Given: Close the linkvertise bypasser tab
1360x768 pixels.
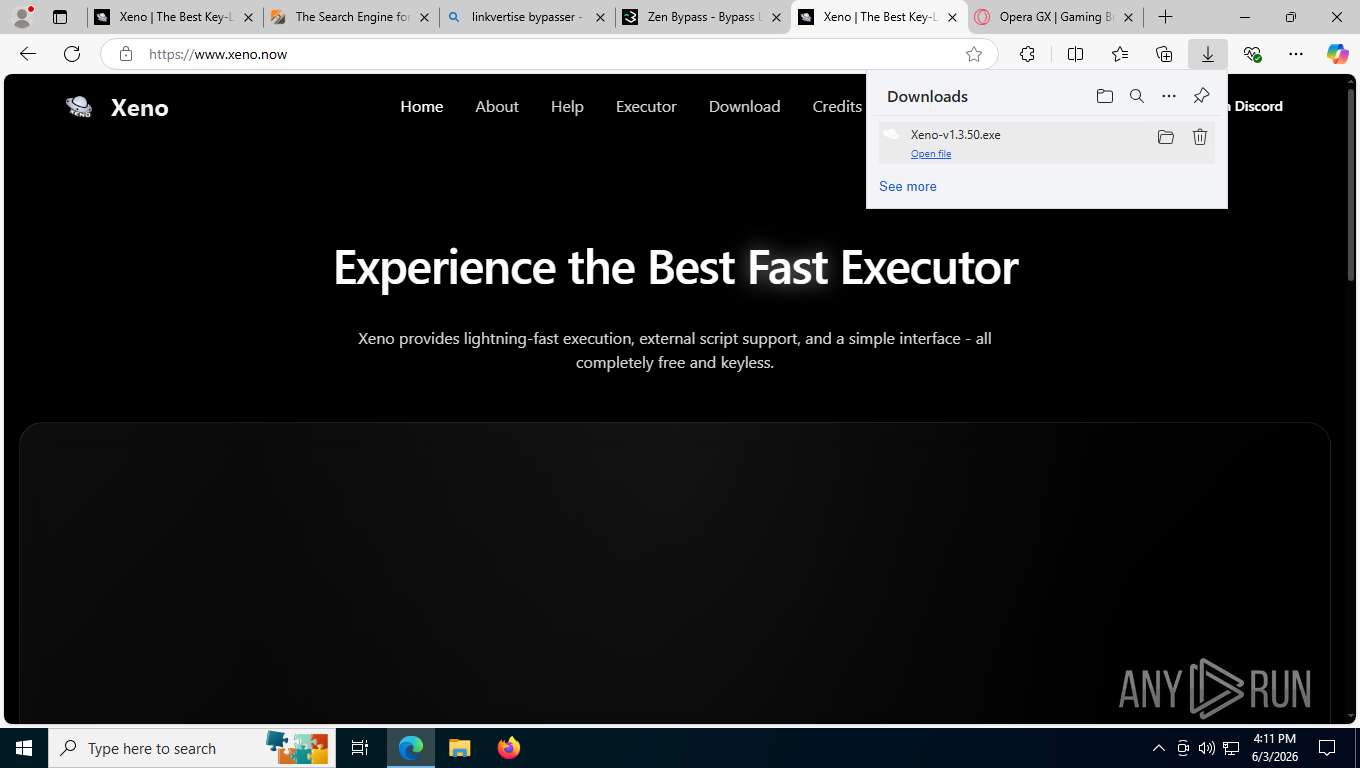Looking at the screenshot, I should (x=601, y=17).
